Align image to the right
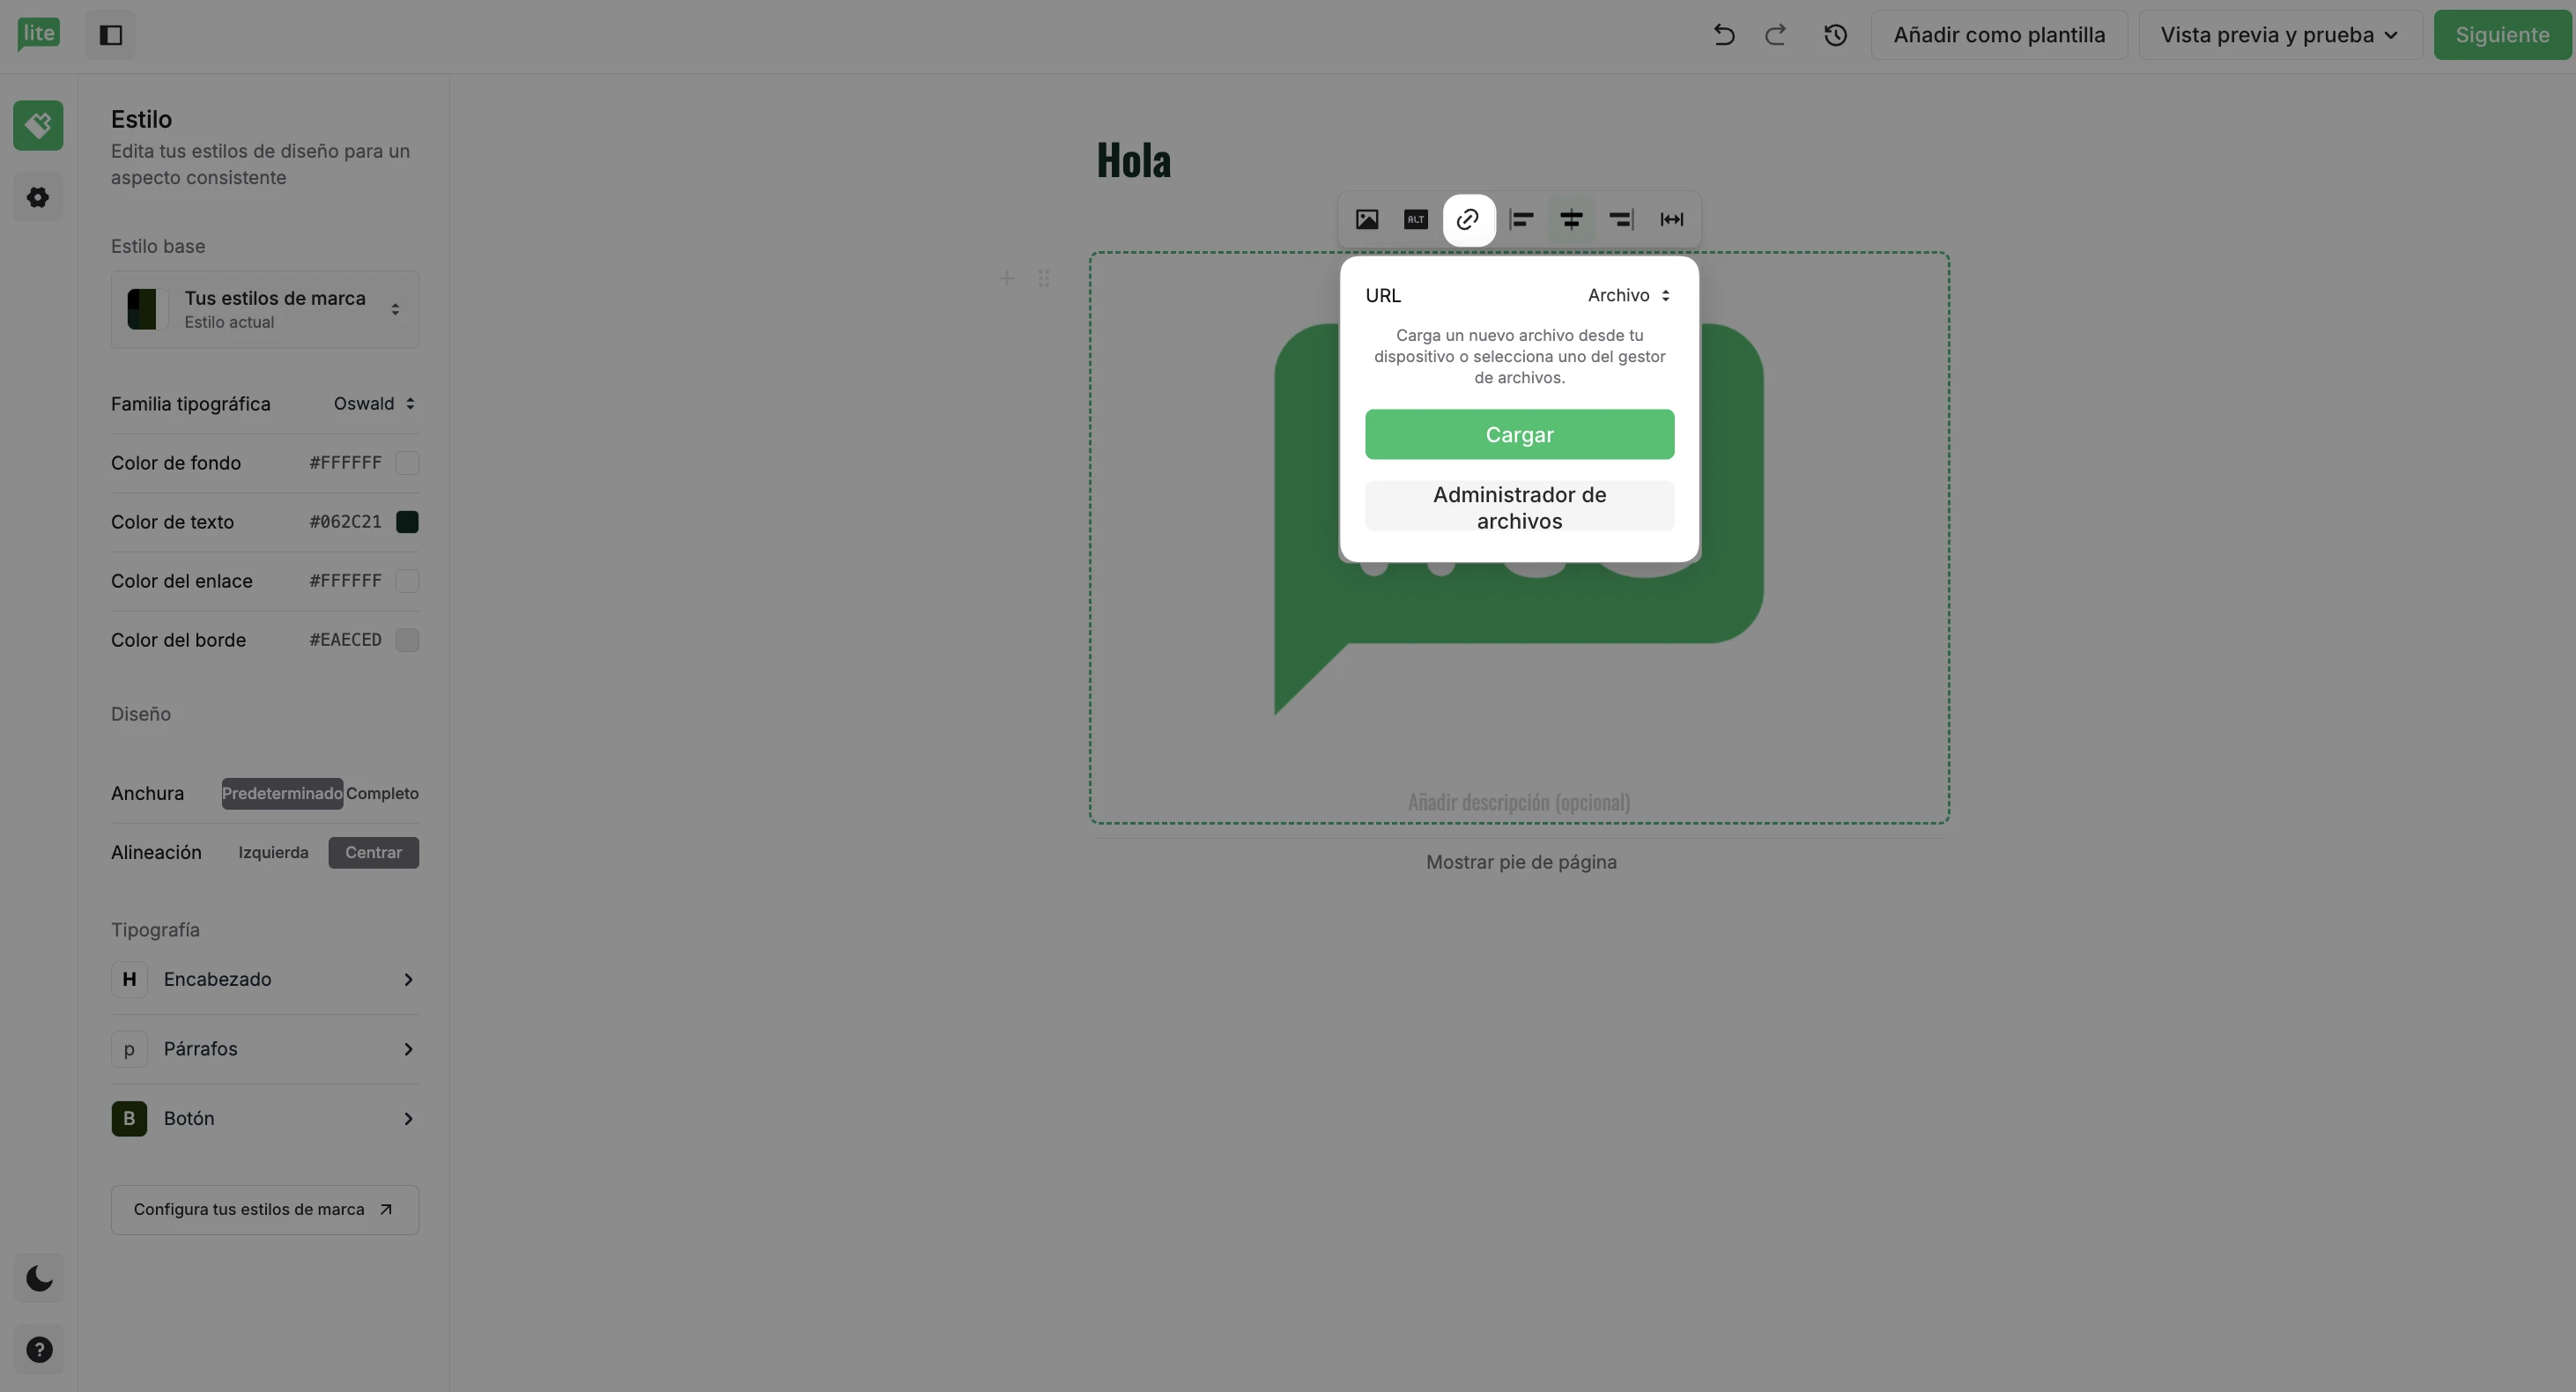 pos(1621,219)
